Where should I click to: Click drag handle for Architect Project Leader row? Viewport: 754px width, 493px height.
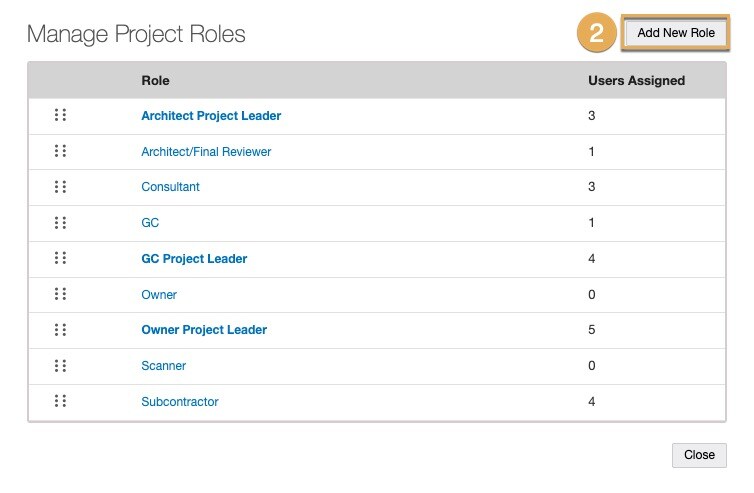tap(60, 115)
